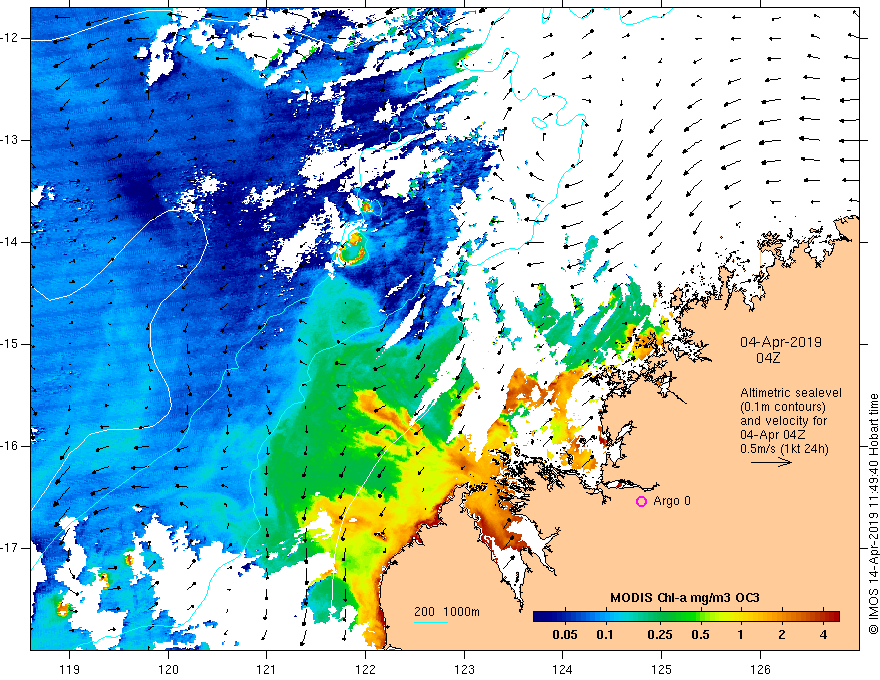This screenshot has height=680, width=880.
Task: Click the latitude axis label -12
Action: point(10,38)
